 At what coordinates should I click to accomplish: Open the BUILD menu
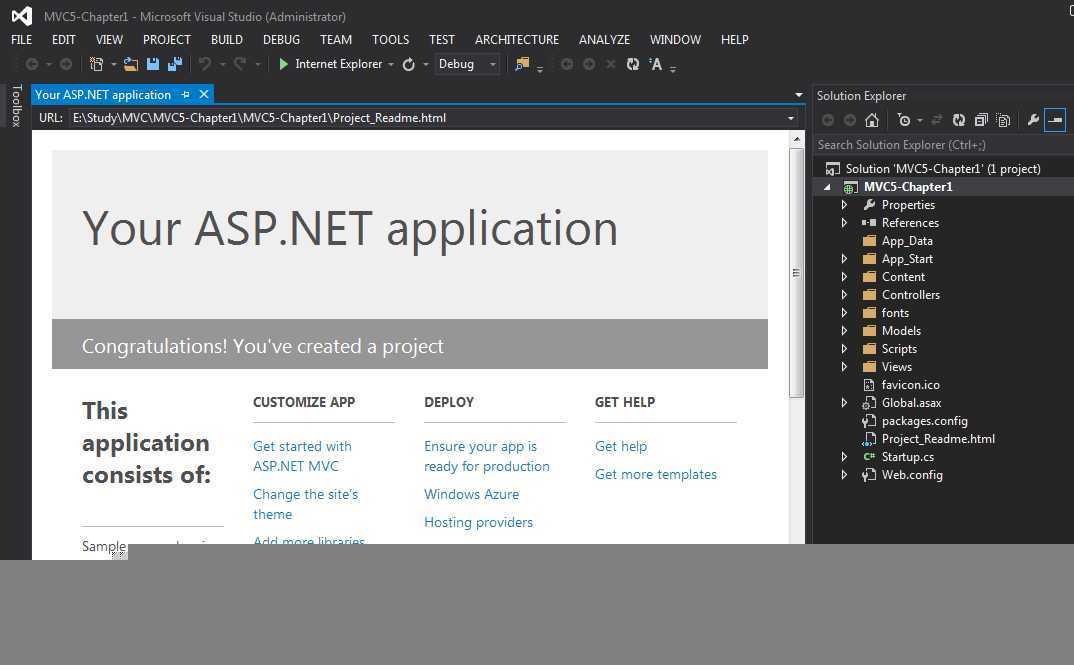(x=227, y=40)
